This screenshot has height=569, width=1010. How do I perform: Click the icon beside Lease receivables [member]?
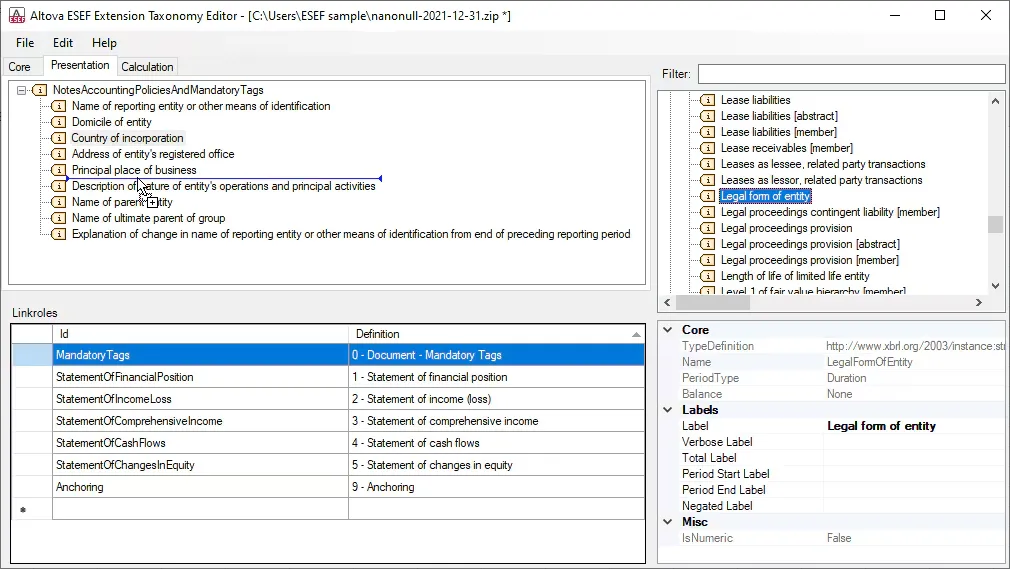click(x=707, y=148)
